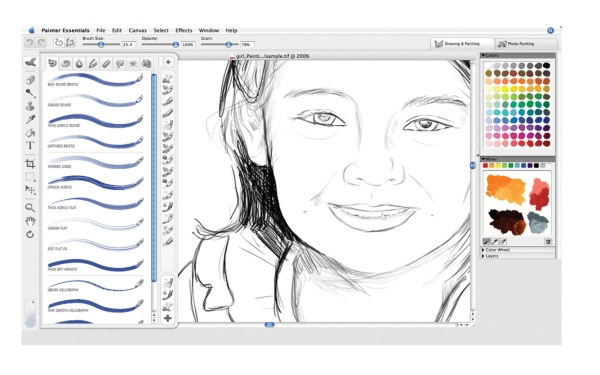Select the Text tool
The height and width of the screenshot is (375, 600).
click(30, 145)
